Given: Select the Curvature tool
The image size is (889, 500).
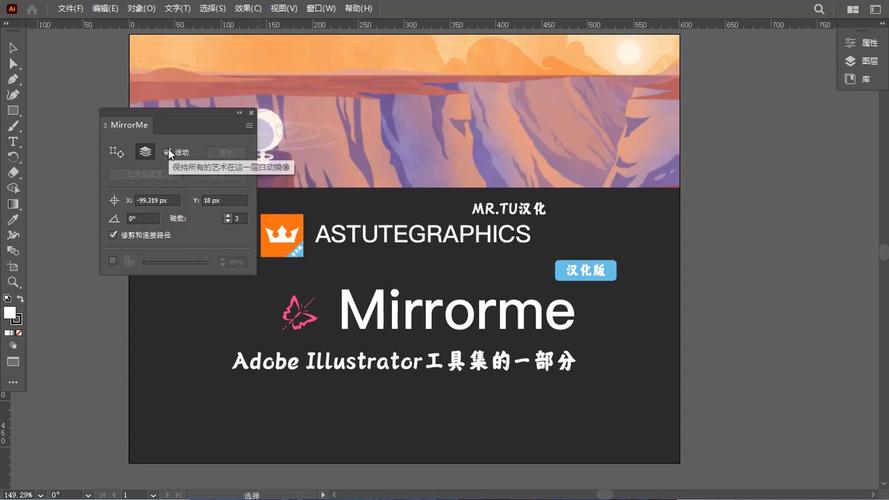Looking at the screenshot, I should coord(13,95).
